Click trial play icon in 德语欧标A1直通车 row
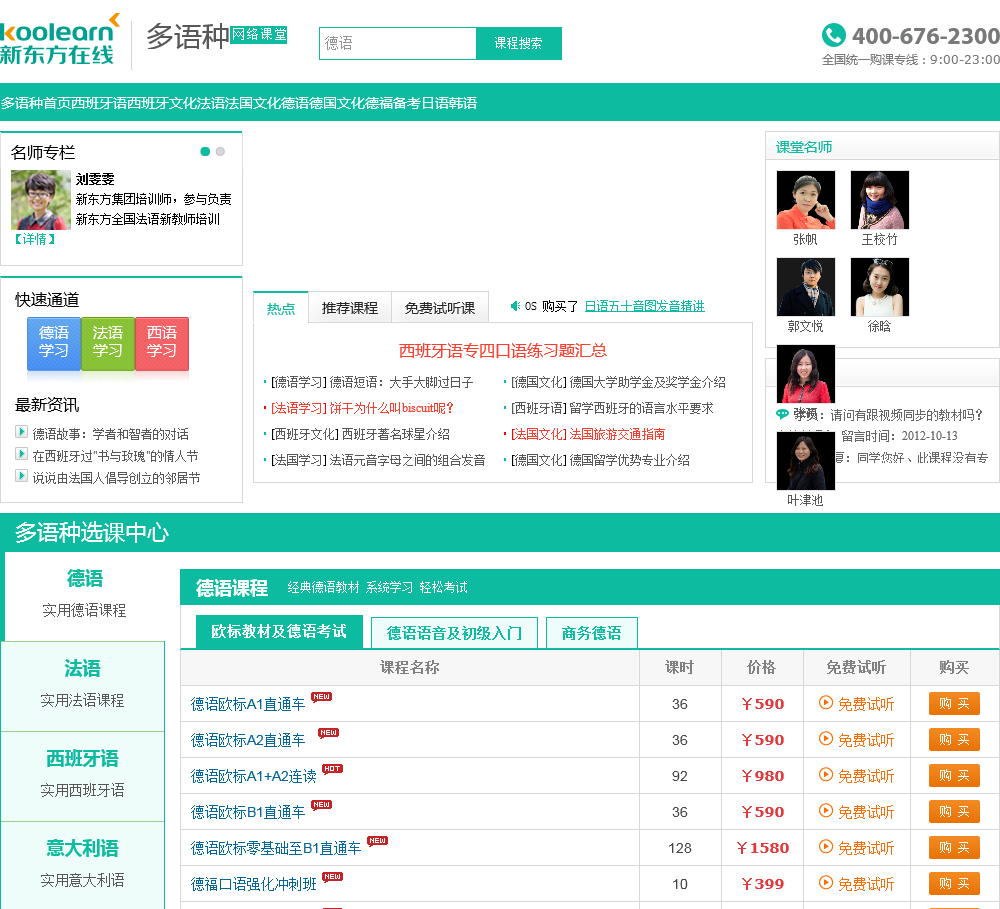Viewport: 1000px width, 909px height. tap(826, 702)
